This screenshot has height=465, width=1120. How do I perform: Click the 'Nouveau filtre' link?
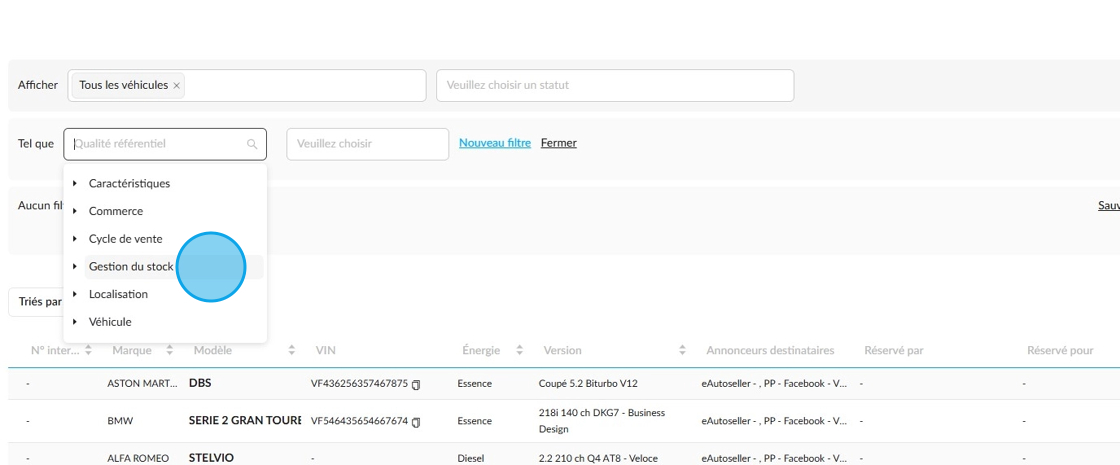[x=495, y=143]
